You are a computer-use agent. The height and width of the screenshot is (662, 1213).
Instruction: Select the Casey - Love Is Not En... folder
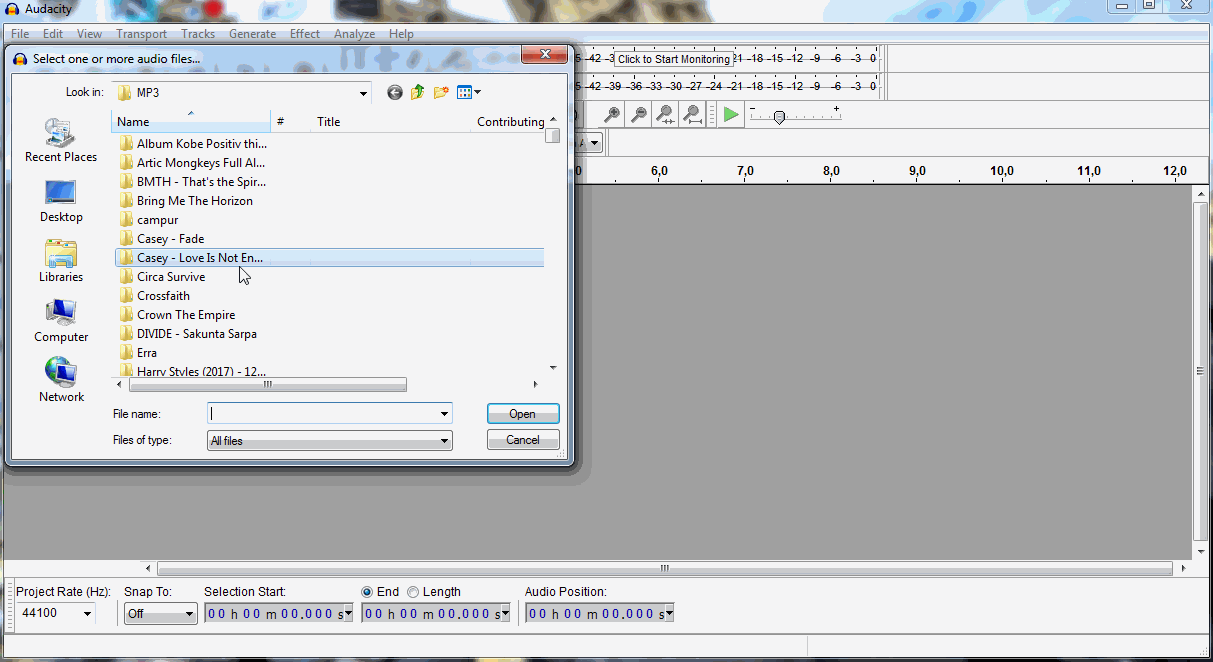329,258
